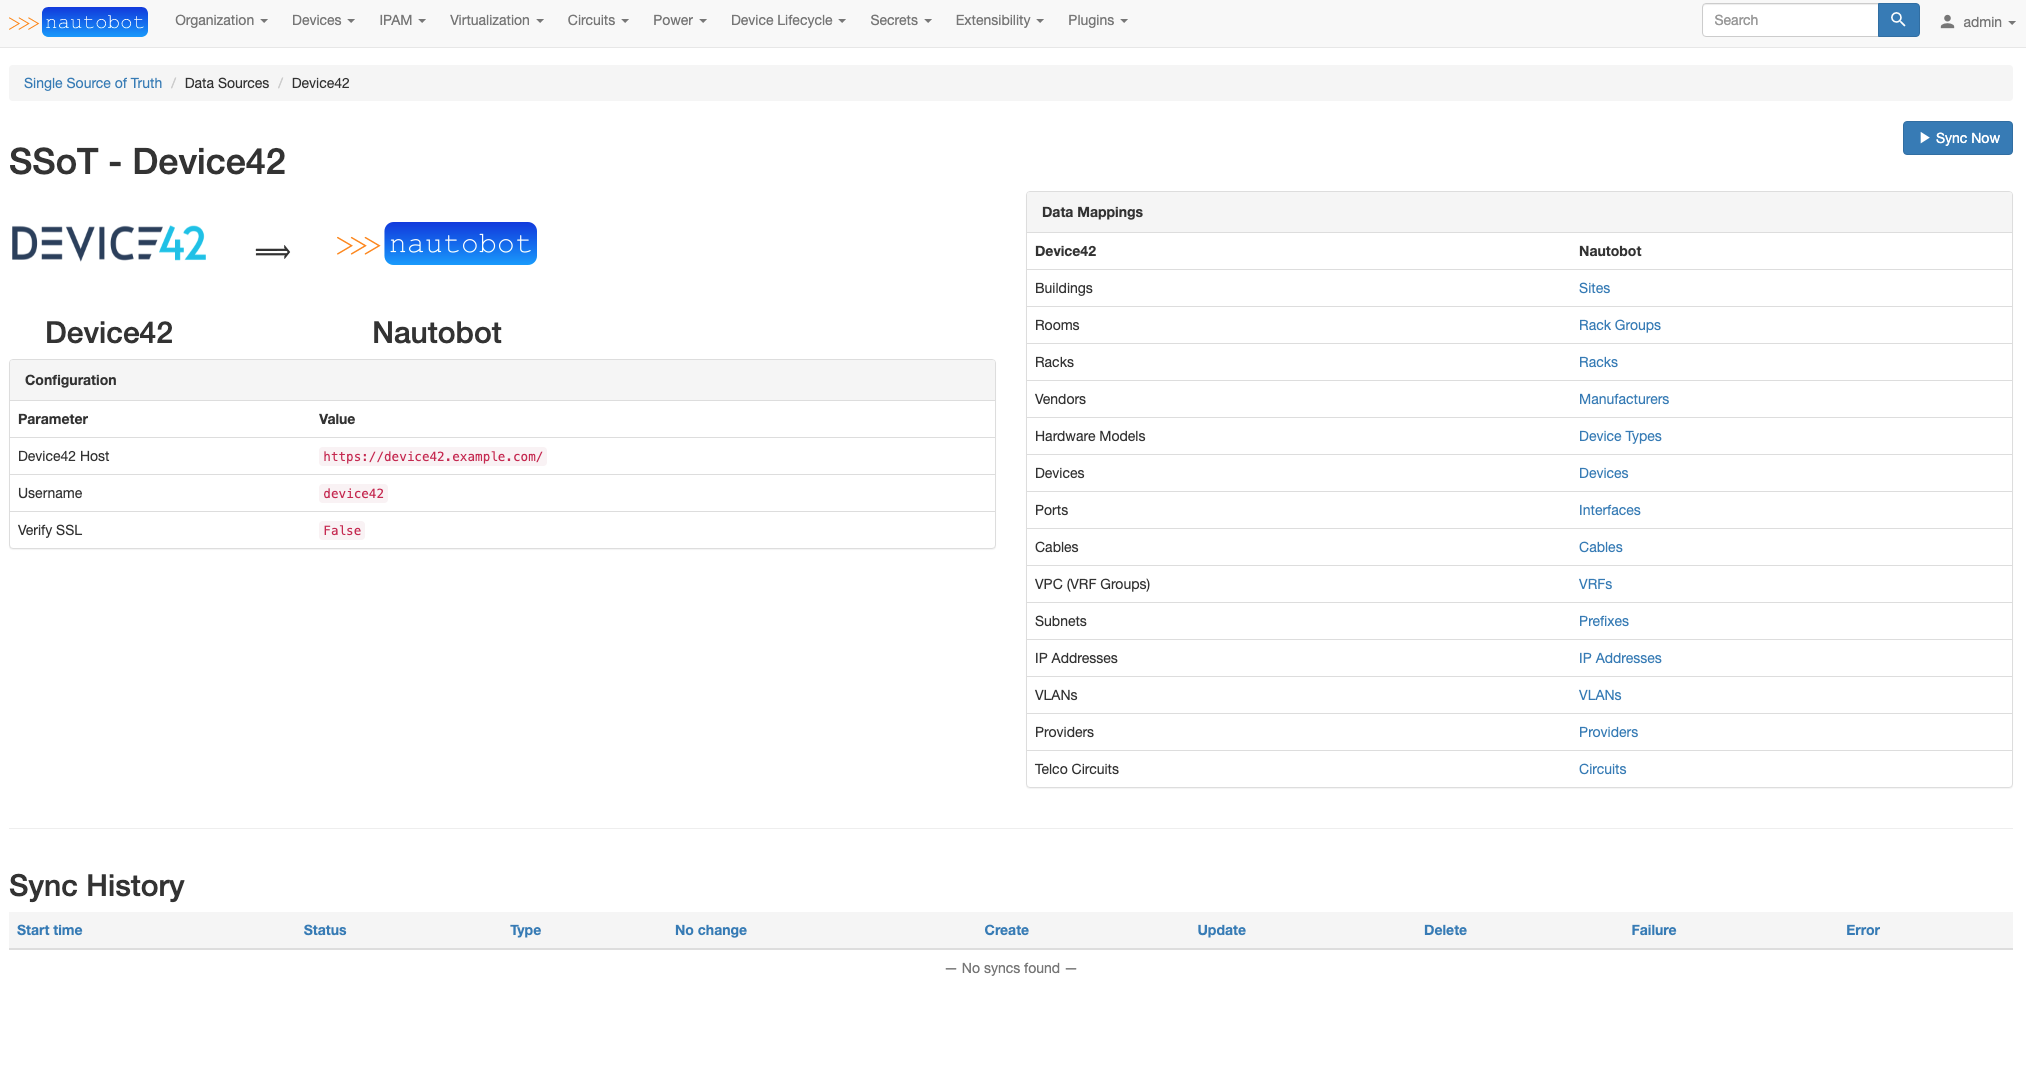Open the Providers mapping link
Screen dimensions: 2026x1076
1608,732
